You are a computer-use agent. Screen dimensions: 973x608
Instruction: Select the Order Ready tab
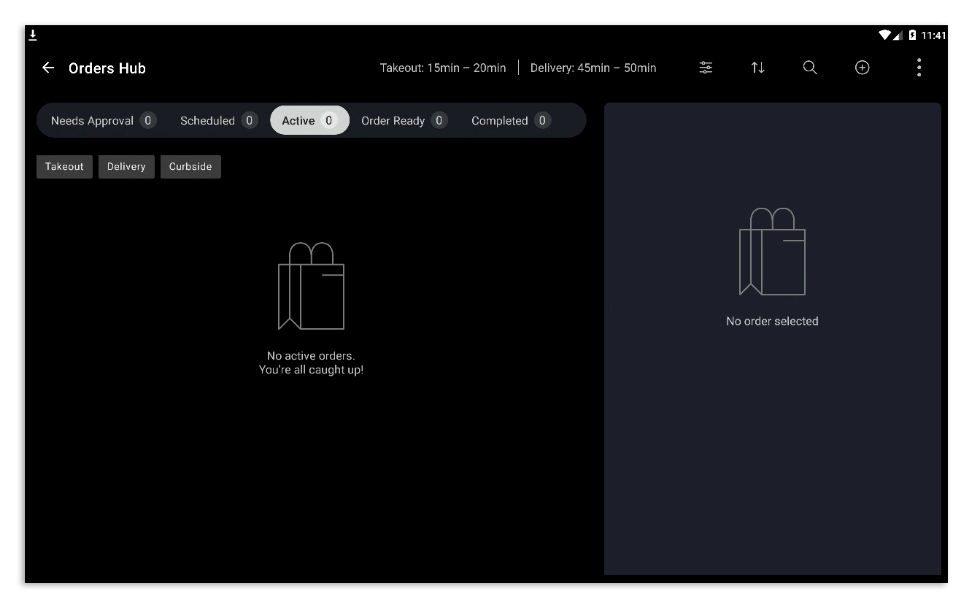(399, 120)
